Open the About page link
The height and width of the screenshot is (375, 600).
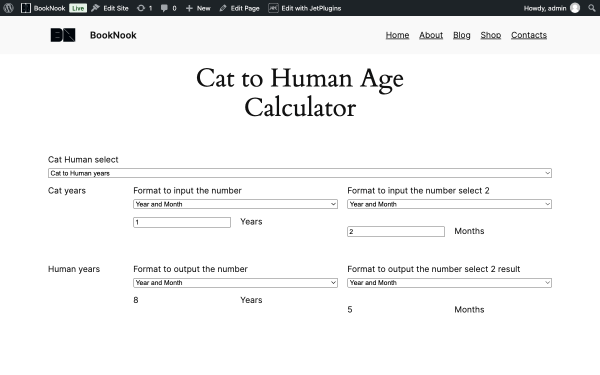431,35
